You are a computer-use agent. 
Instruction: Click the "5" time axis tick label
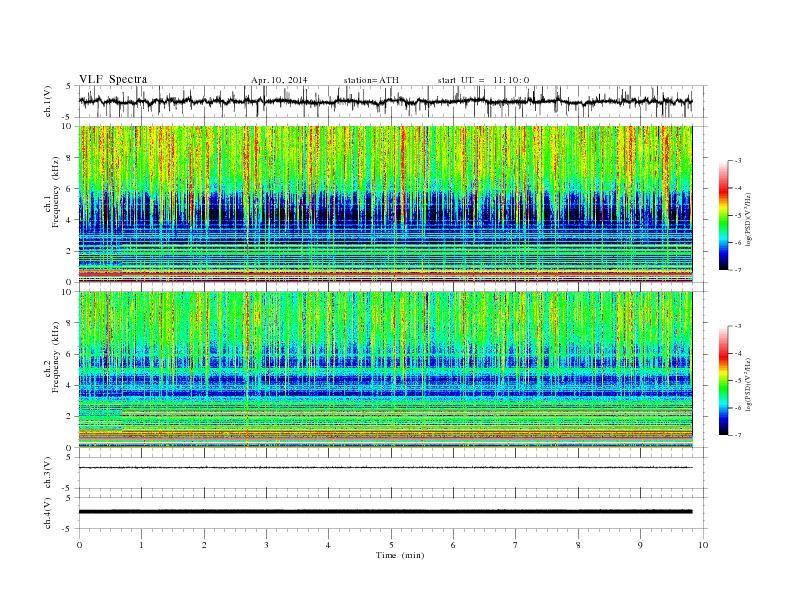click(x=391, y=545)
